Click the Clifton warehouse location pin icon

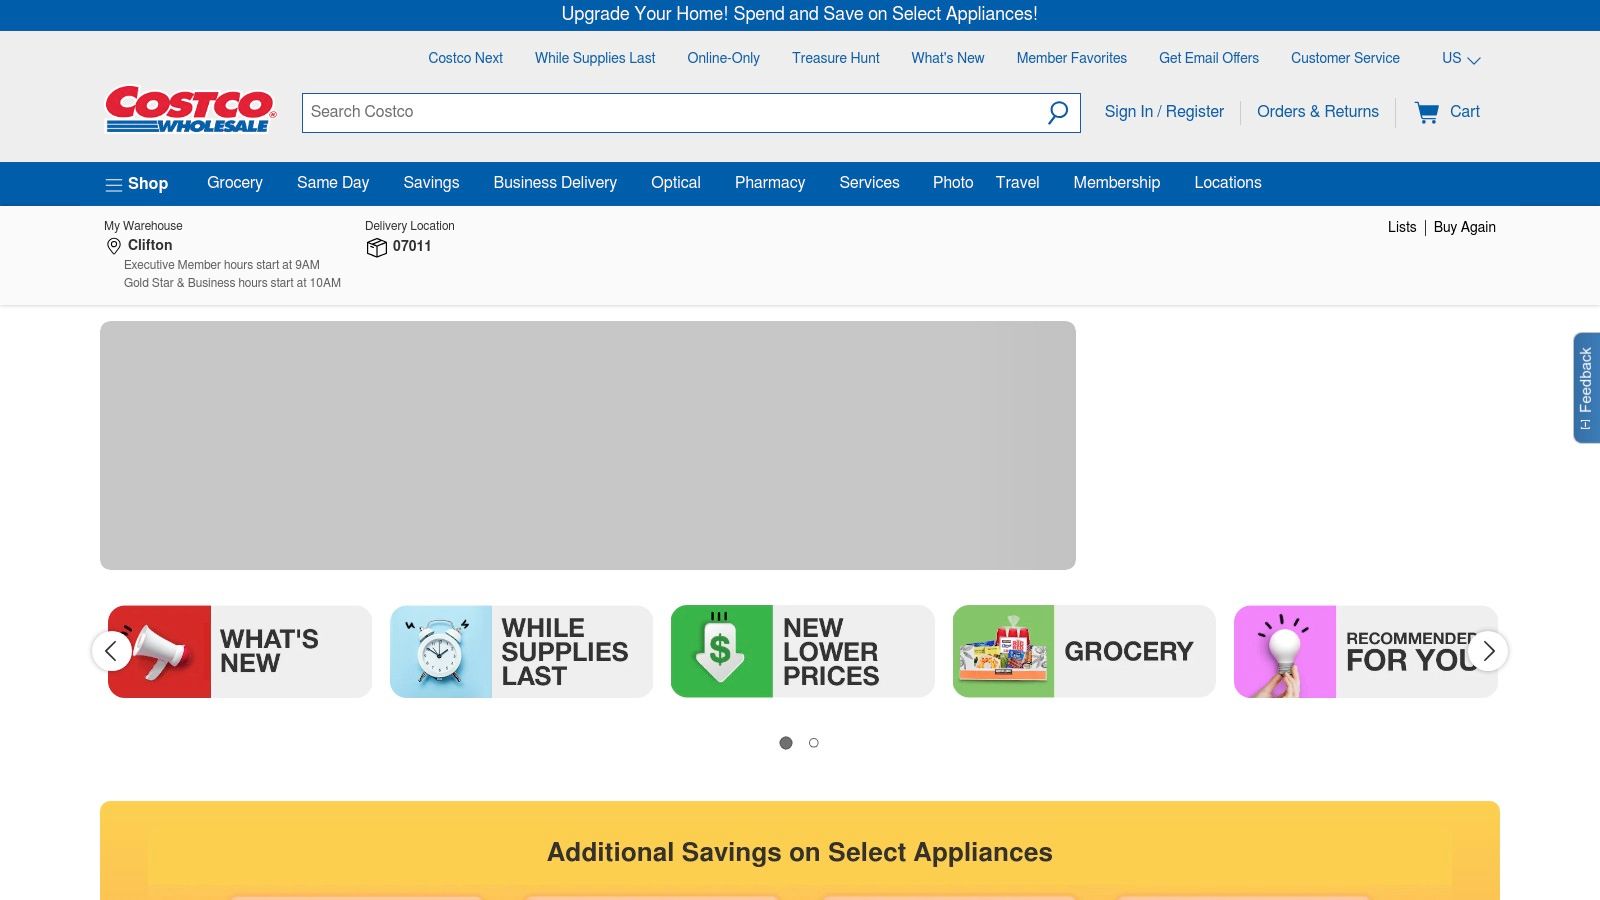tap(114, 246)
